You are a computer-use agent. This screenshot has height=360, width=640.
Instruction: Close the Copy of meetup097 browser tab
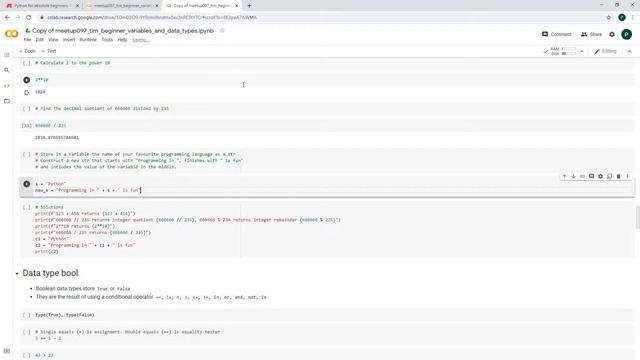pos(237,6)
